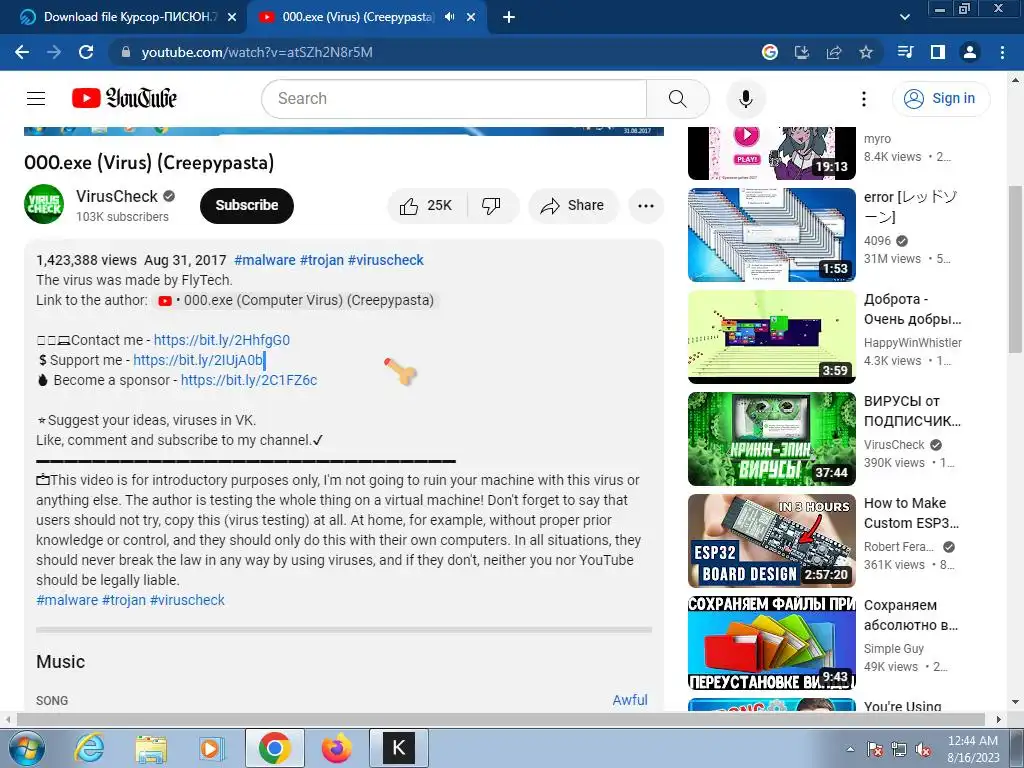The width and height of the screenshot is (1024, 768).
Task: Click the Subscribe button
Action: [247, 206]
